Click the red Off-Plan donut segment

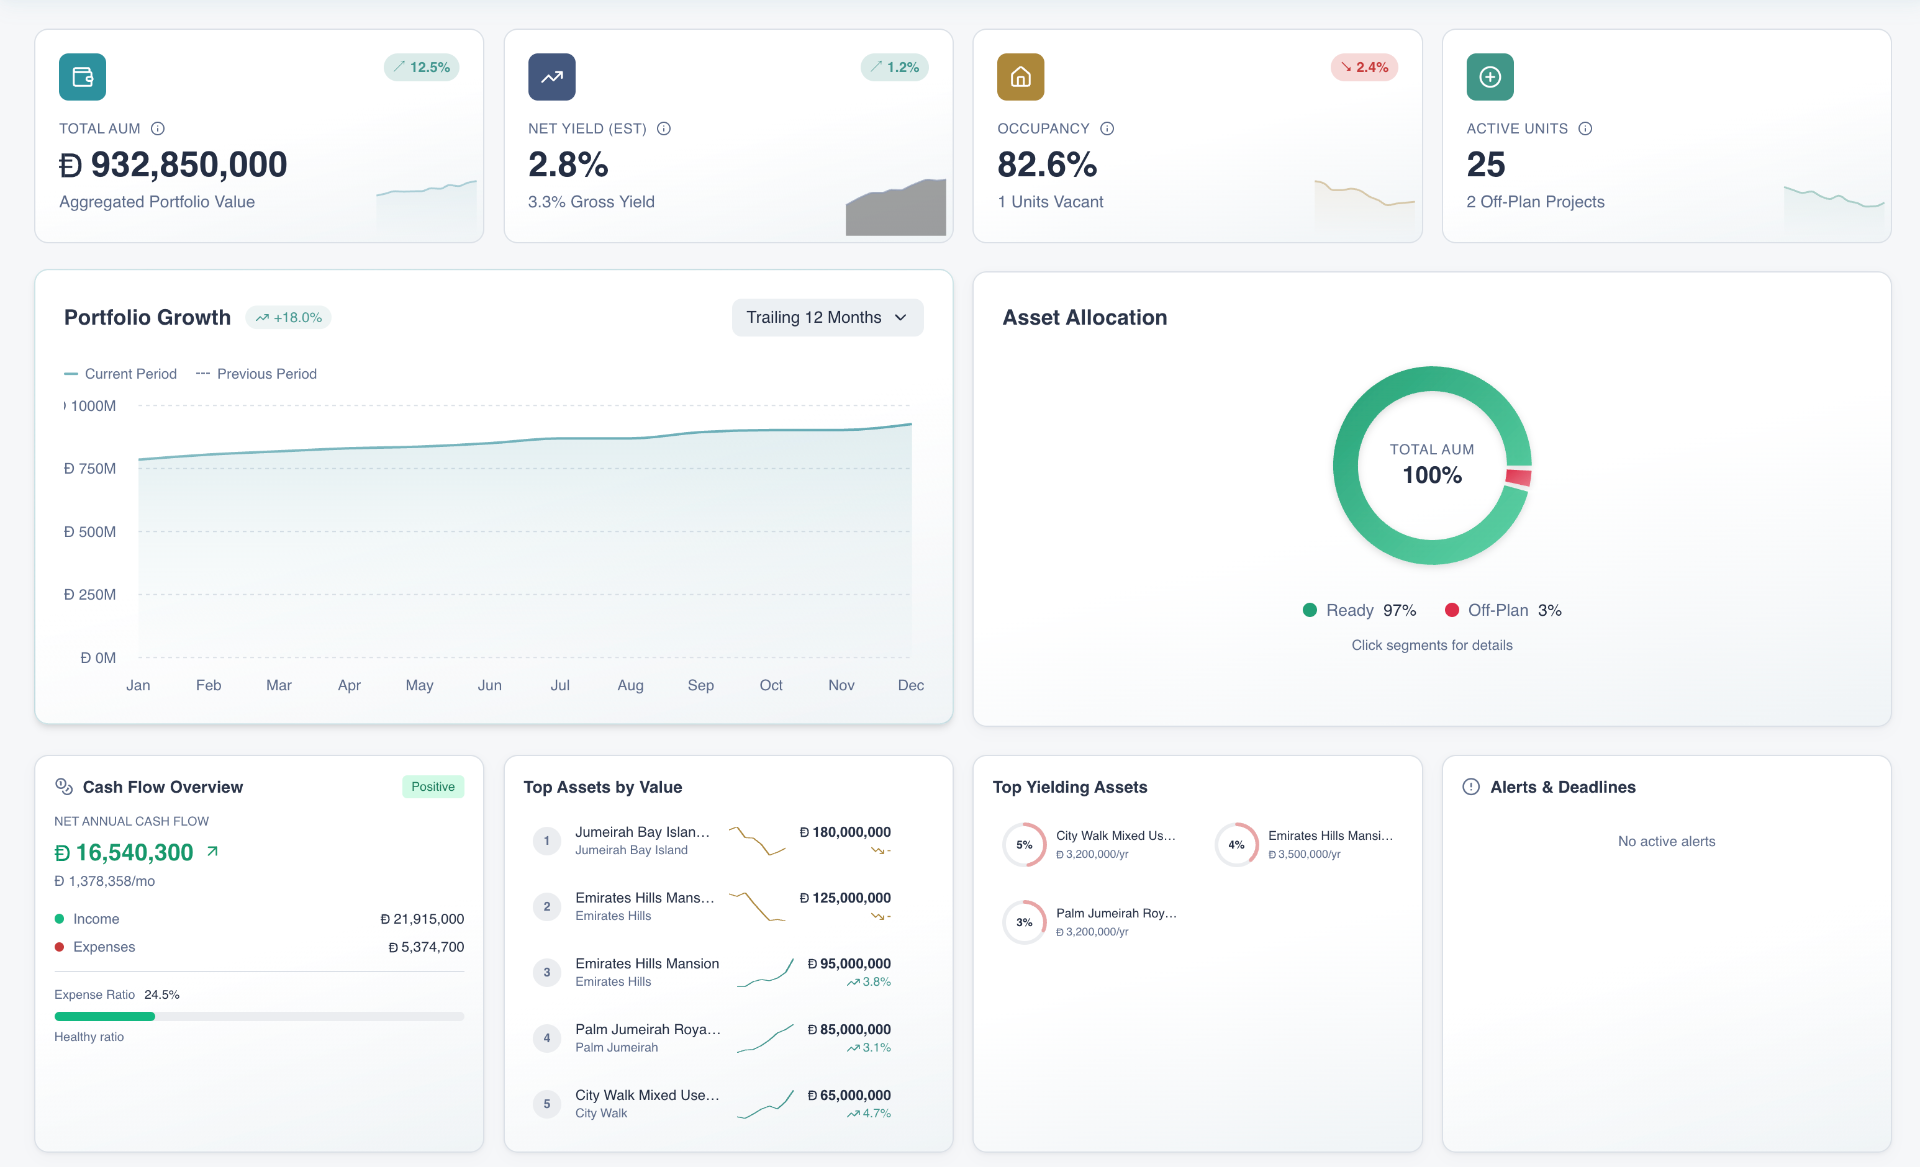[x=1518, y=477]
